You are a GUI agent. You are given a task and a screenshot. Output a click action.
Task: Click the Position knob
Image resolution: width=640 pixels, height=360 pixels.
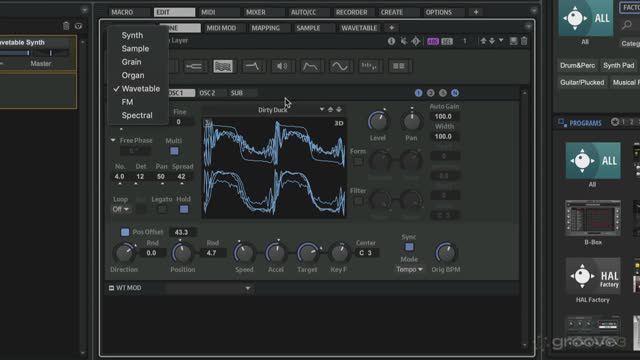(x=182, y=253)
